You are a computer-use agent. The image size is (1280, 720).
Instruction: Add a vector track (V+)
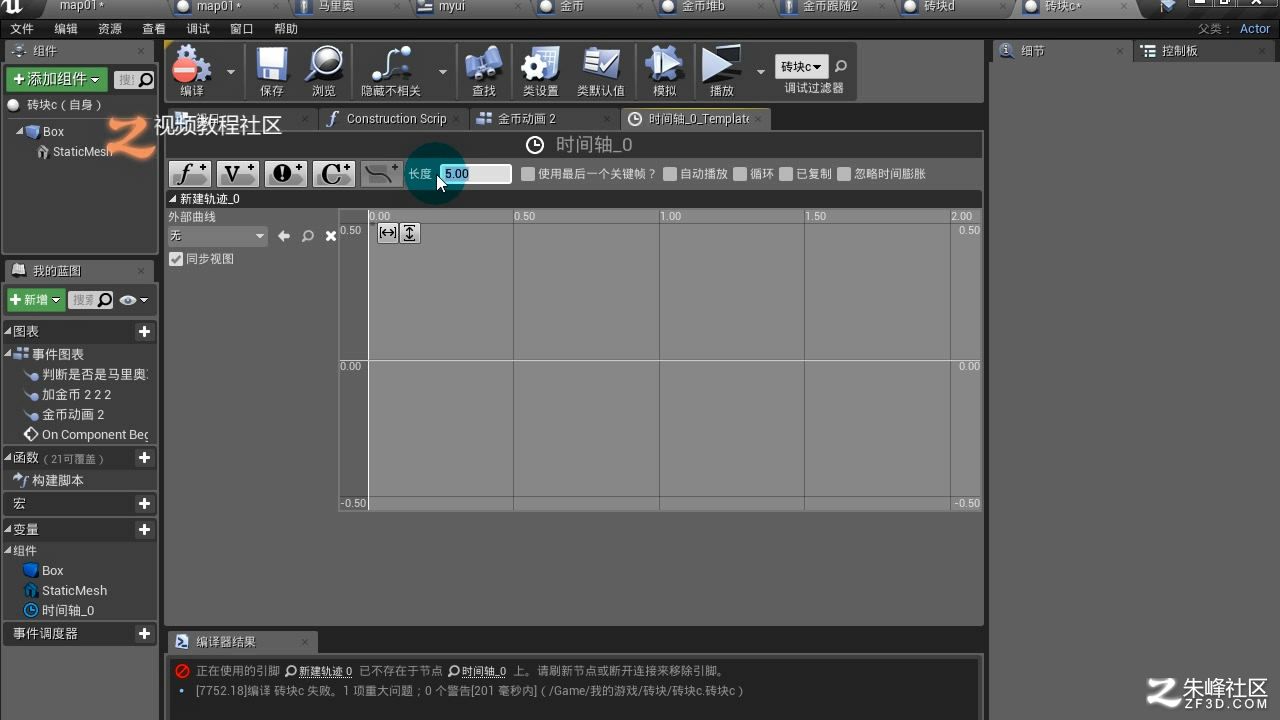coord(237,174)
